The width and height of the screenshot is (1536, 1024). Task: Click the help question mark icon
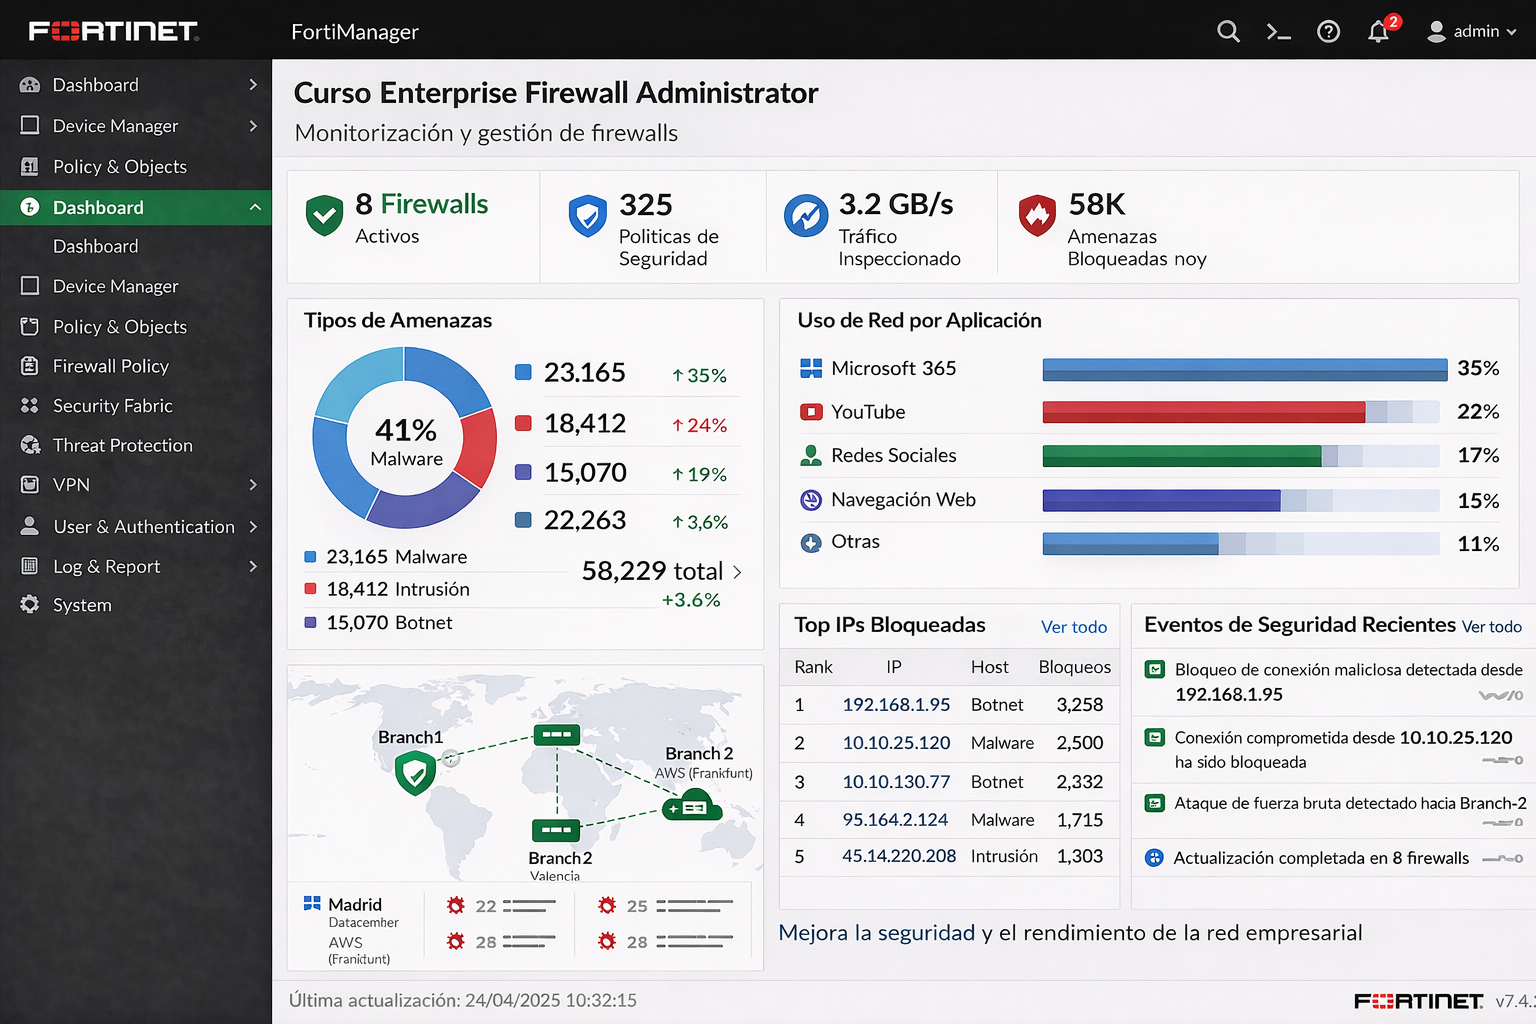[x=1328, y=32]
